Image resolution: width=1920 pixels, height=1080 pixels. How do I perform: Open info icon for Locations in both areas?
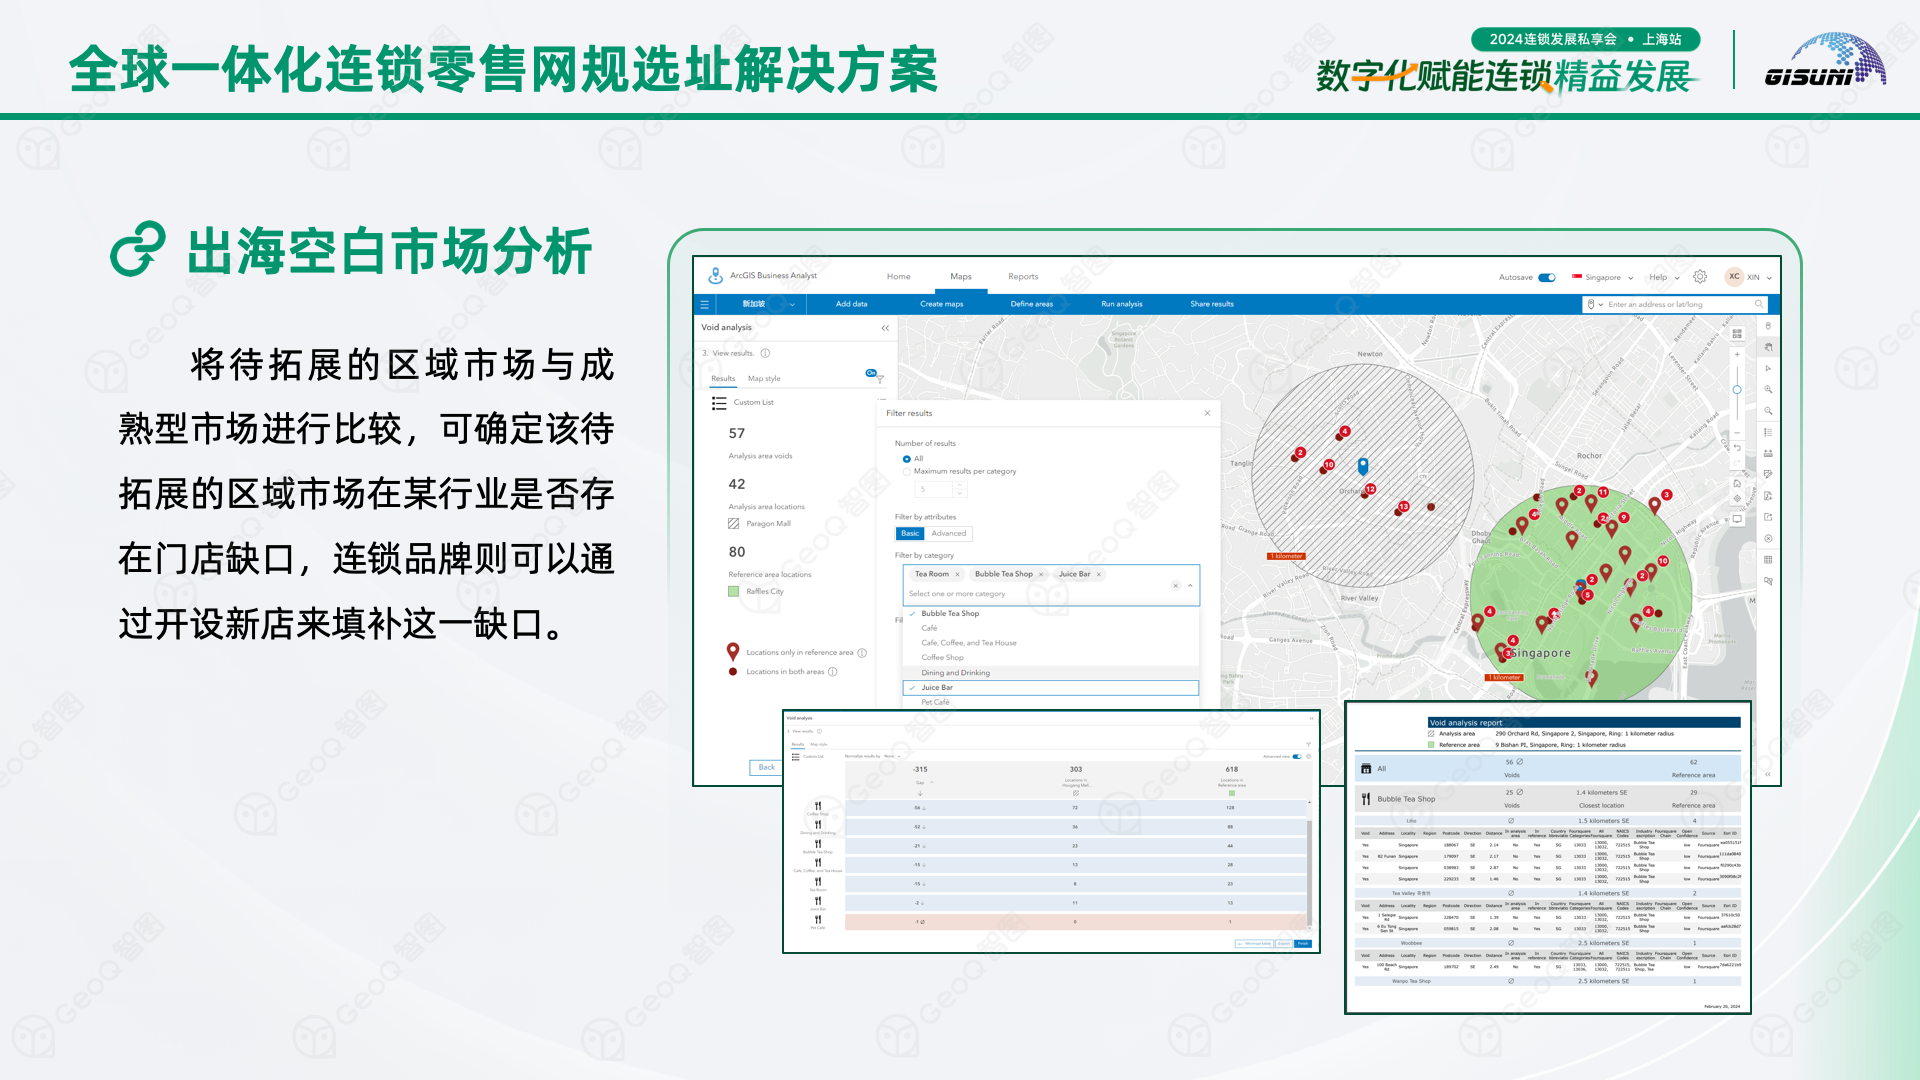click(833, 672)
